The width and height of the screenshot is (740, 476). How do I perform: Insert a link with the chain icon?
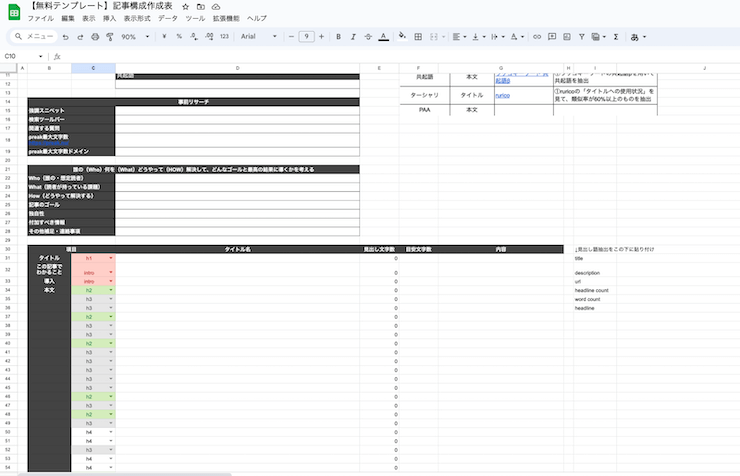(537, 37)
